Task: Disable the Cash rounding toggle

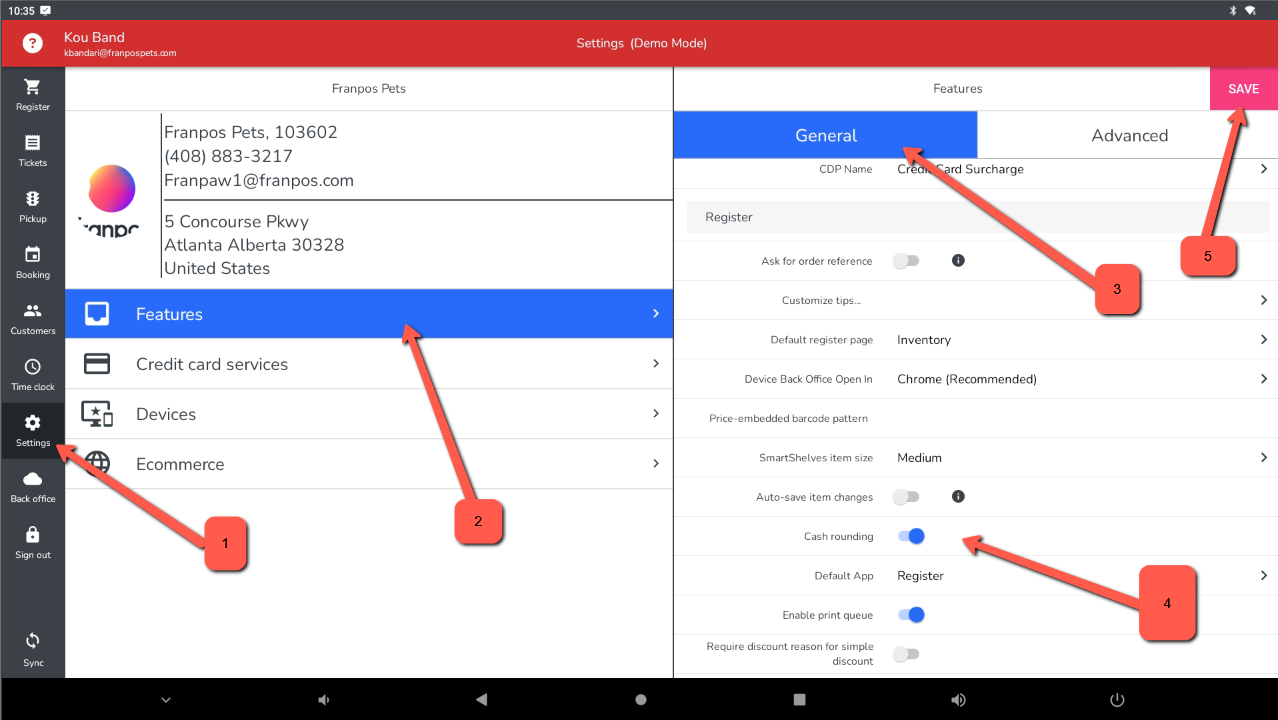Action: pos(911,536)
